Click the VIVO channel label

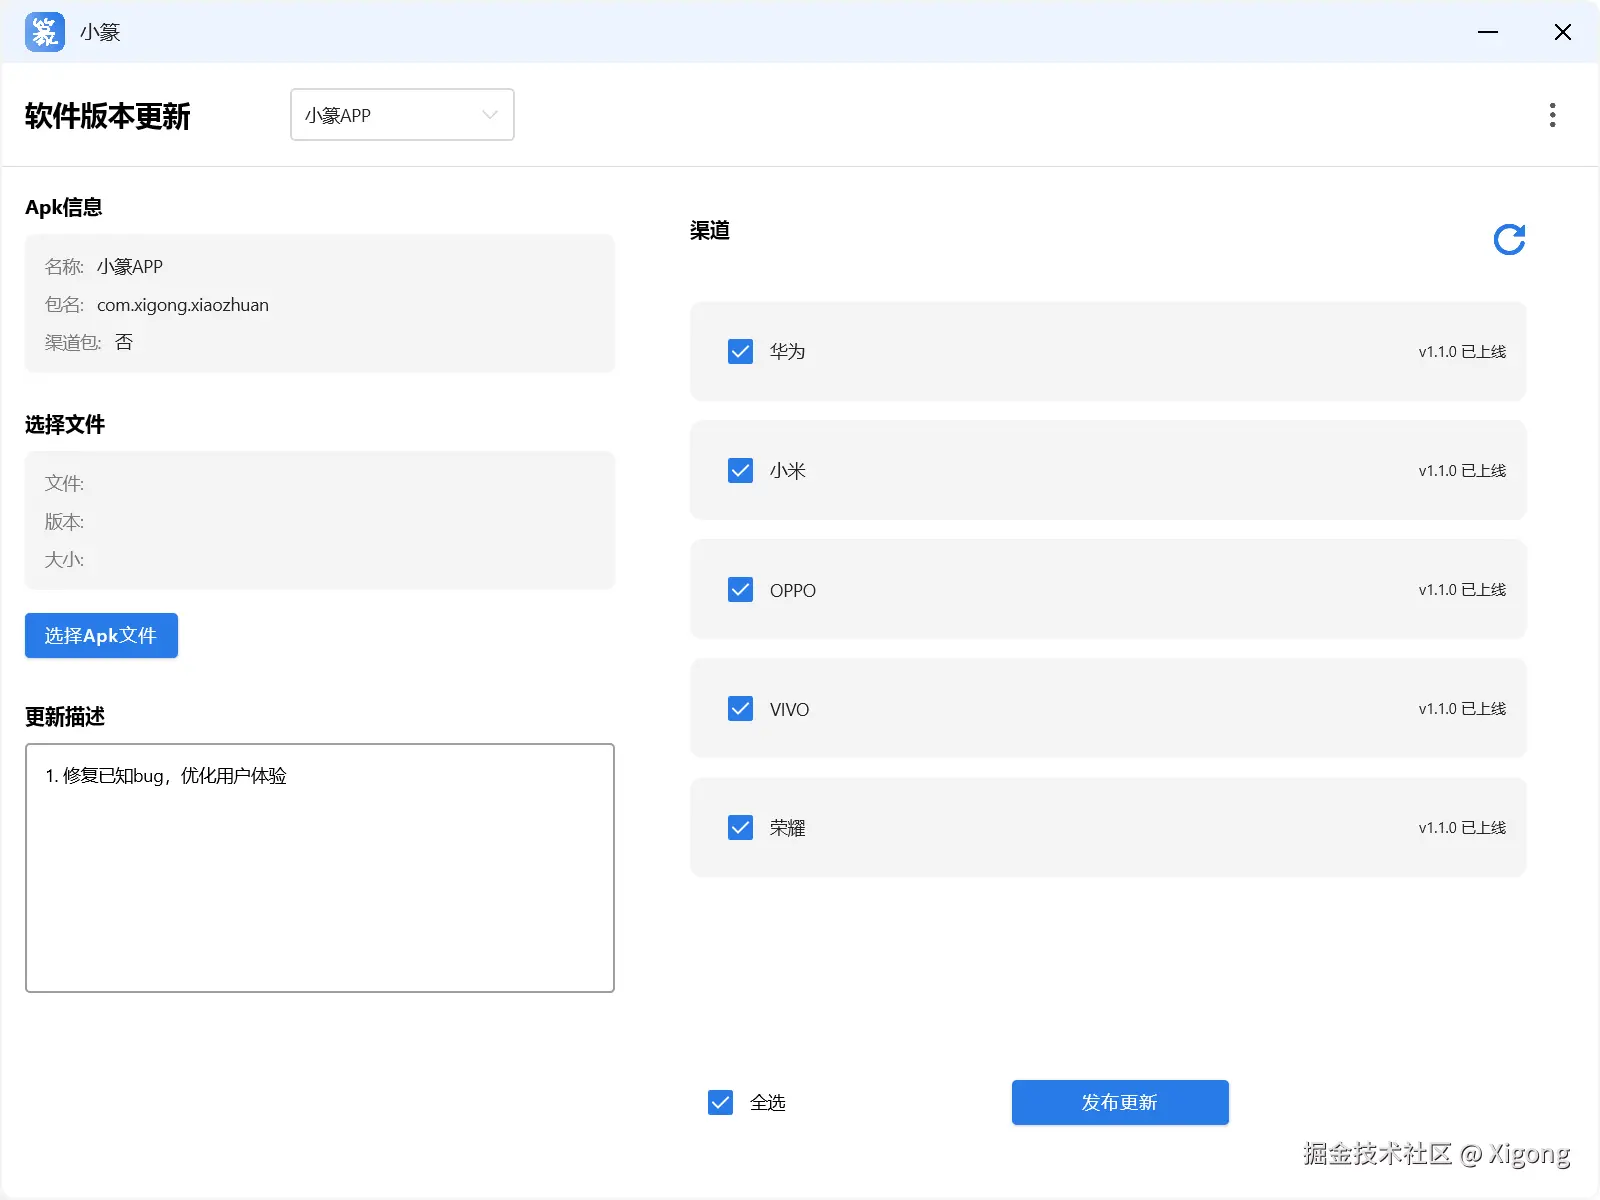pos(789,709)
